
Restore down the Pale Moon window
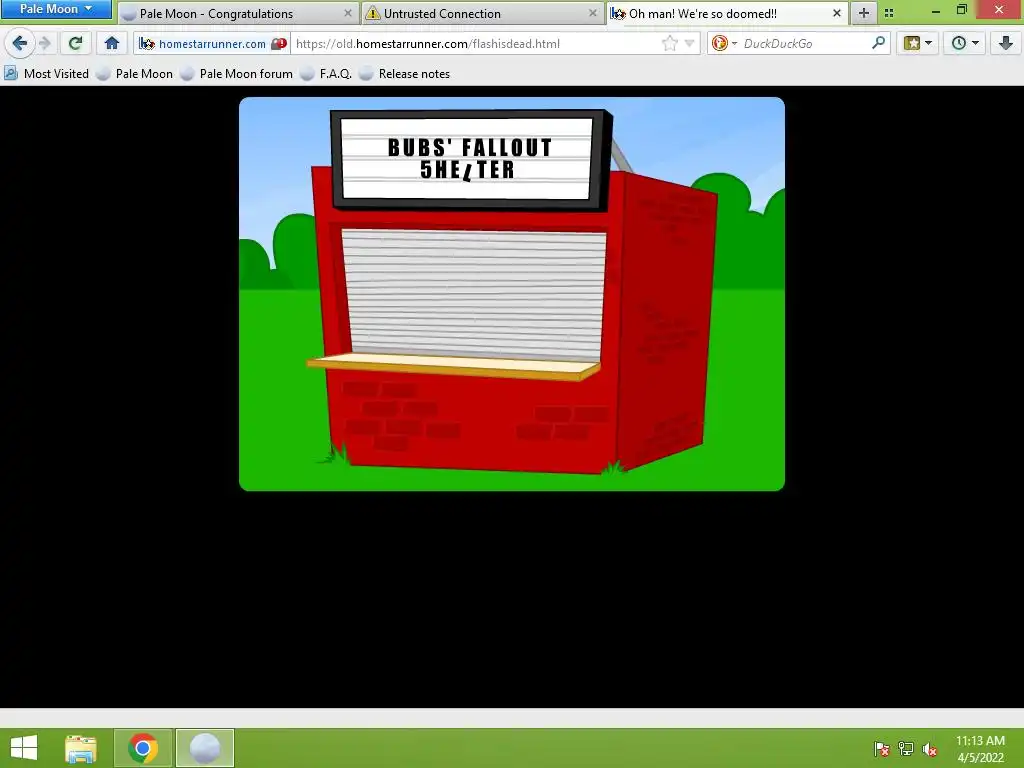tap(961, 10)
